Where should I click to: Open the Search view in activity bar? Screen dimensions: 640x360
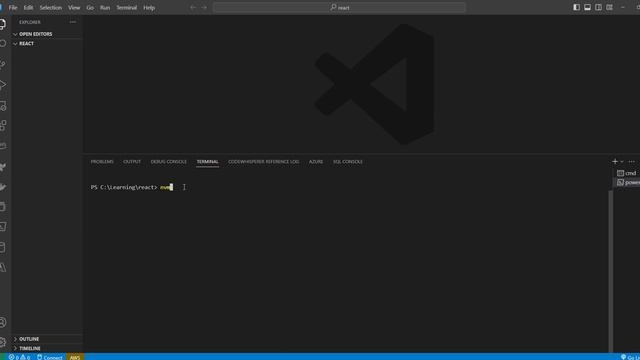2,43
